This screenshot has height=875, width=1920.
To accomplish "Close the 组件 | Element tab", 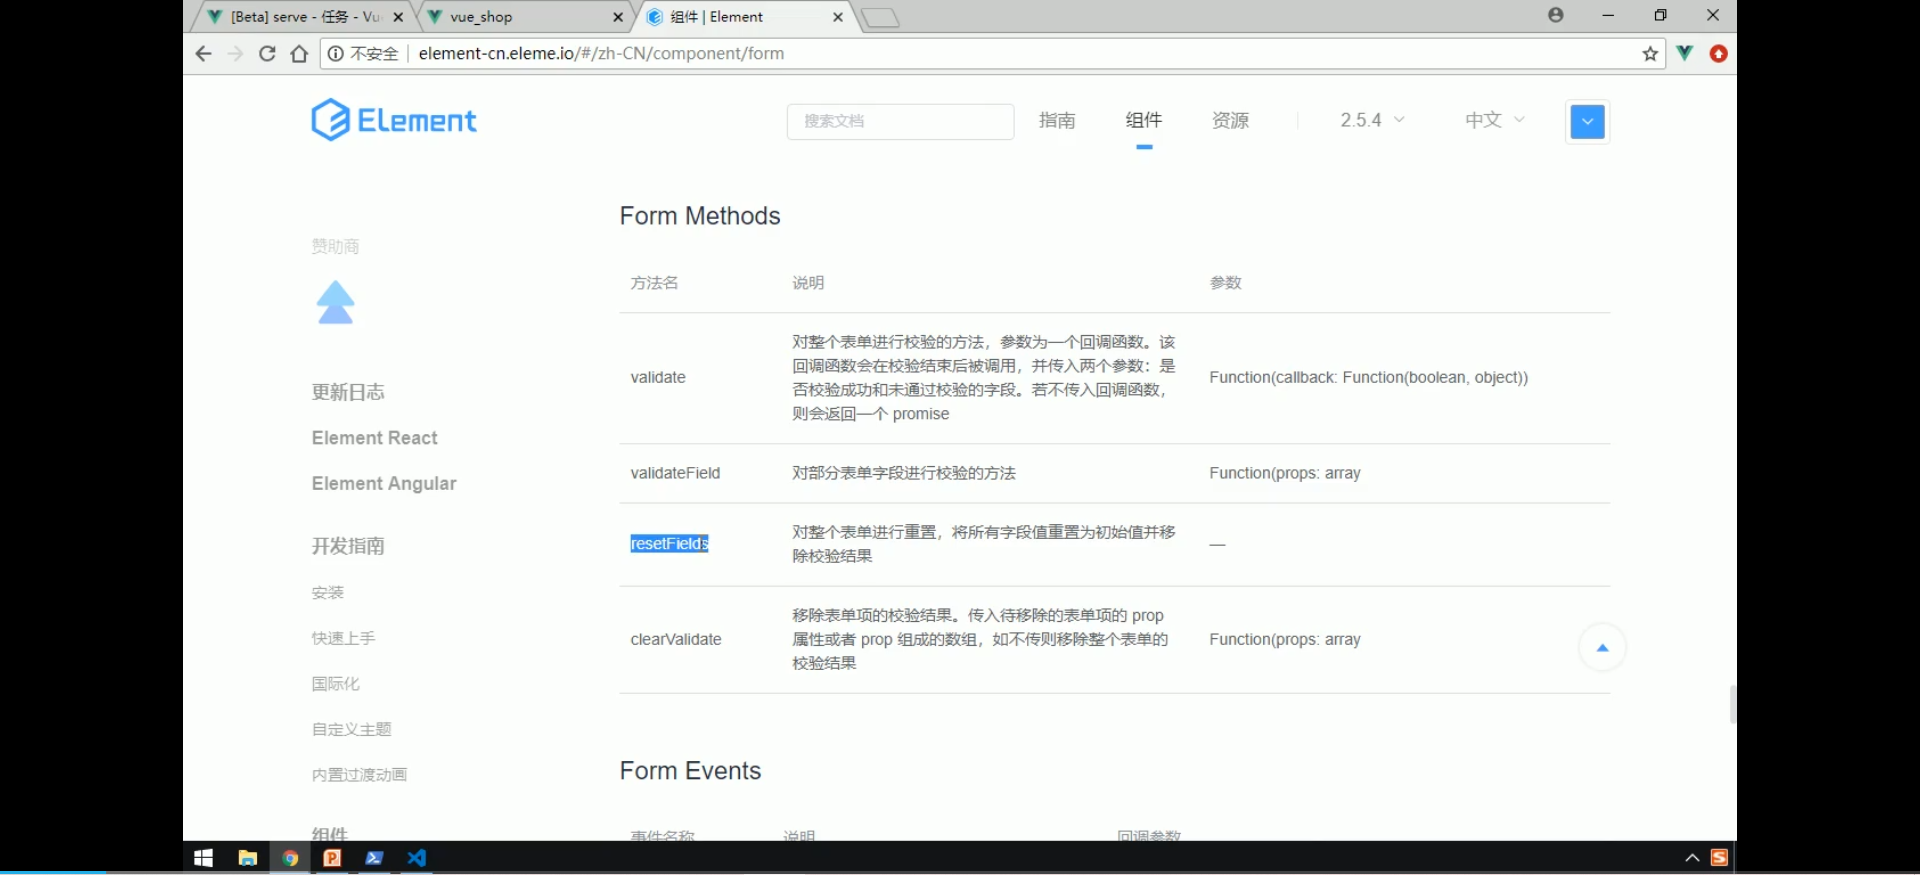I will 838,17.
